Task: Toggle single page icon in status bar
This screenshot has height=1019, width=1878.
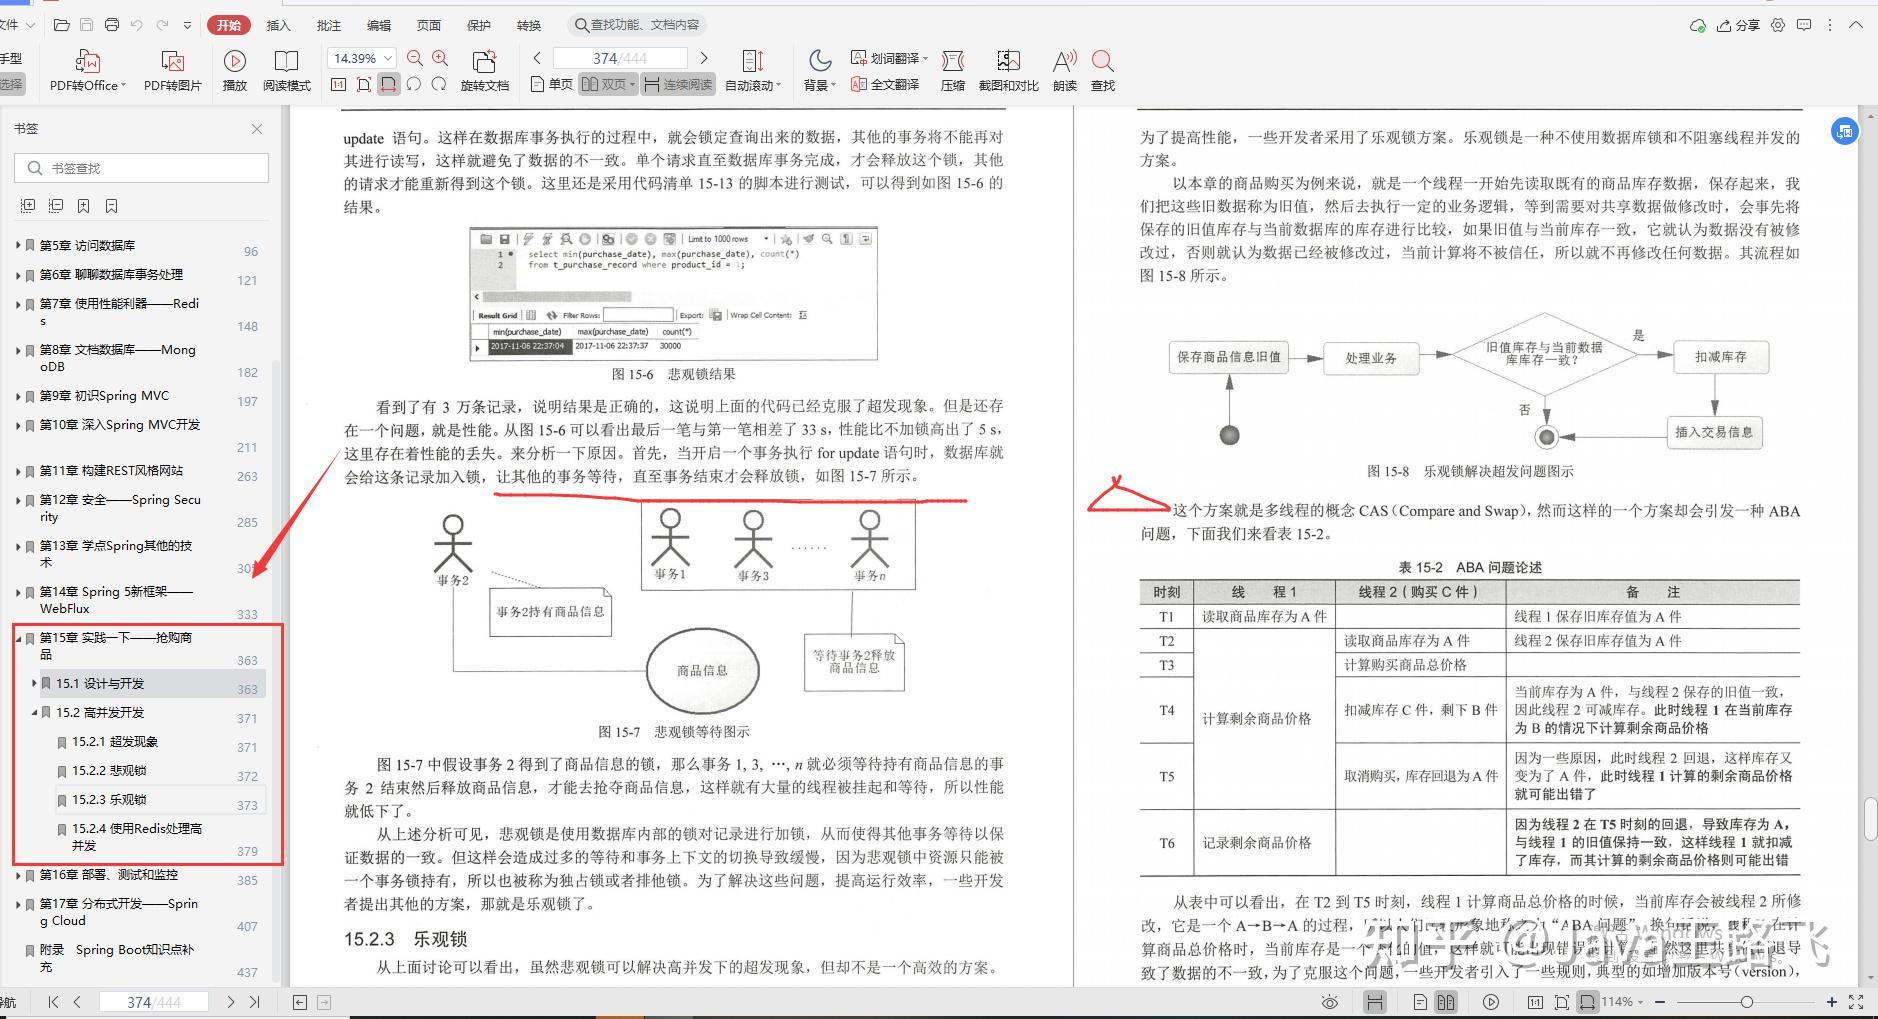Action: [1420, 1002]
